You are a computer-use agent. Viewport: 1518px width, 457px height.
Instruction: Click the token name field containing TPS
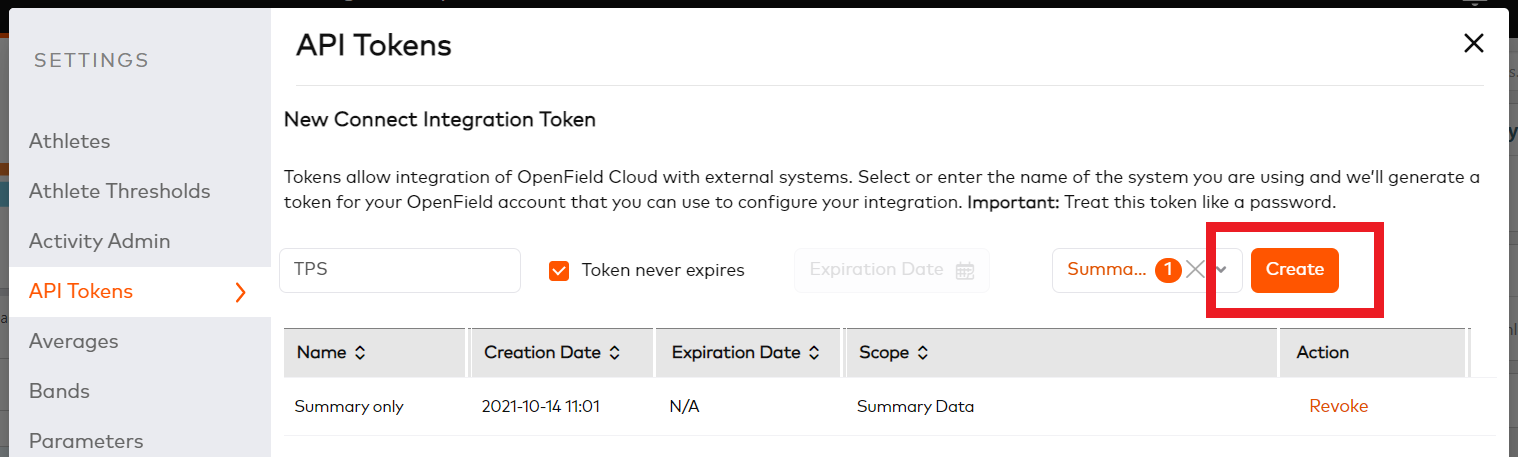400,270
